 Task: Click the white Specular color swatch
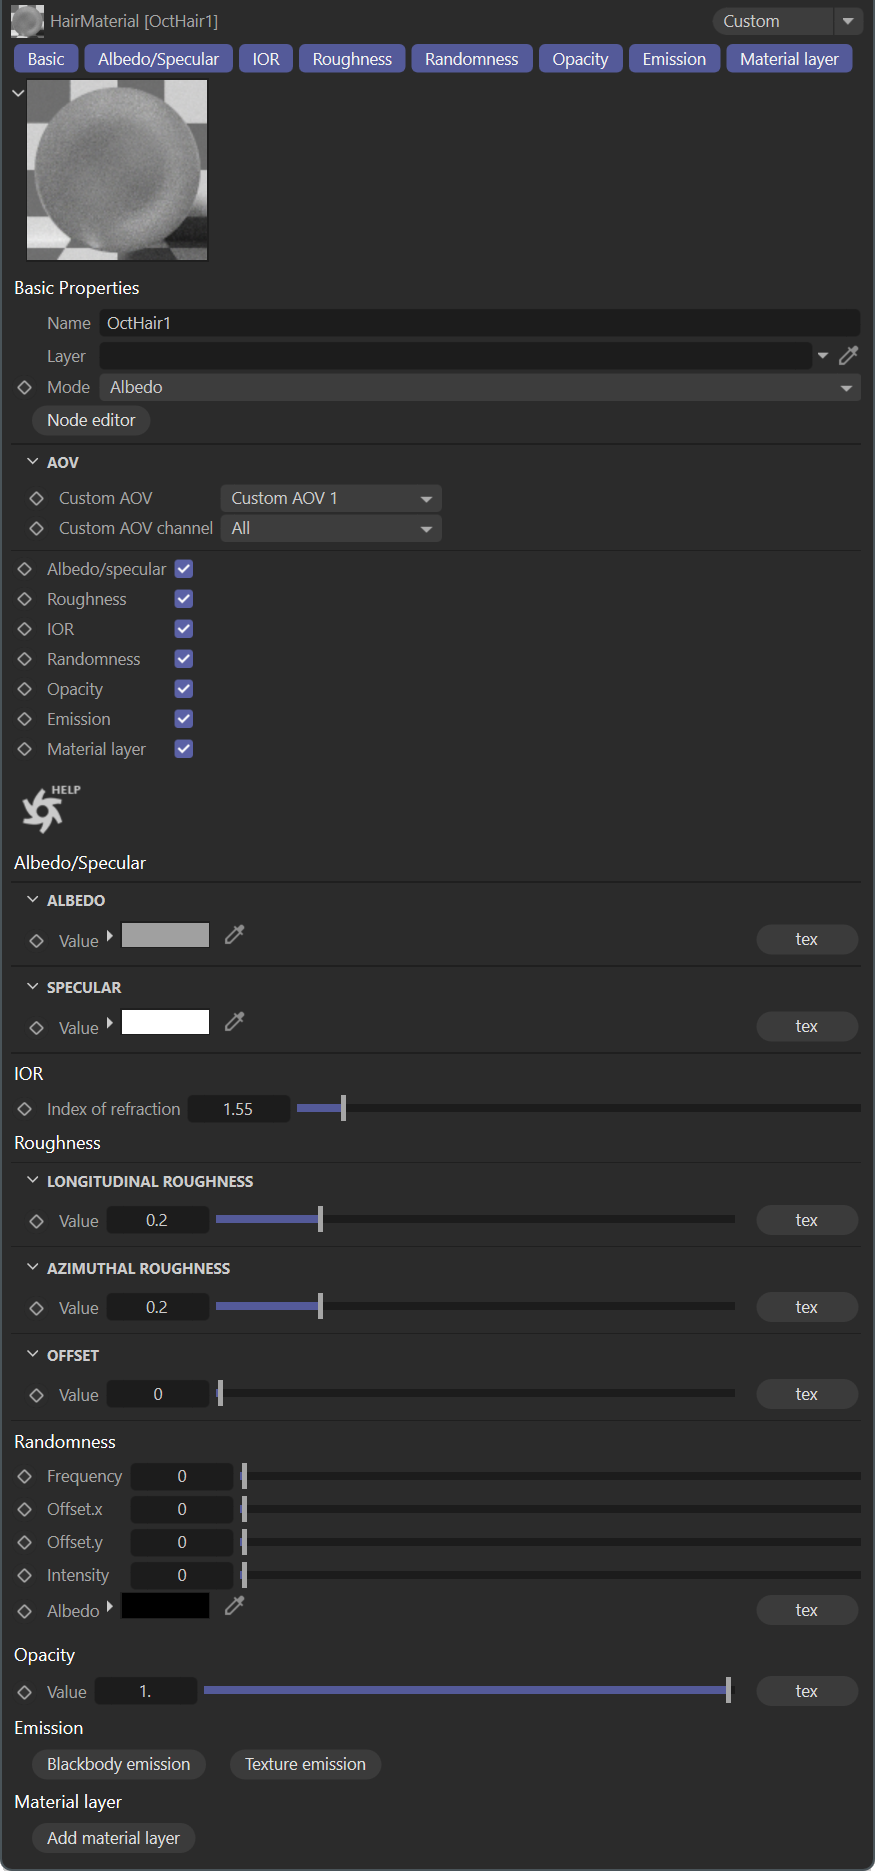click(165, 1022)
